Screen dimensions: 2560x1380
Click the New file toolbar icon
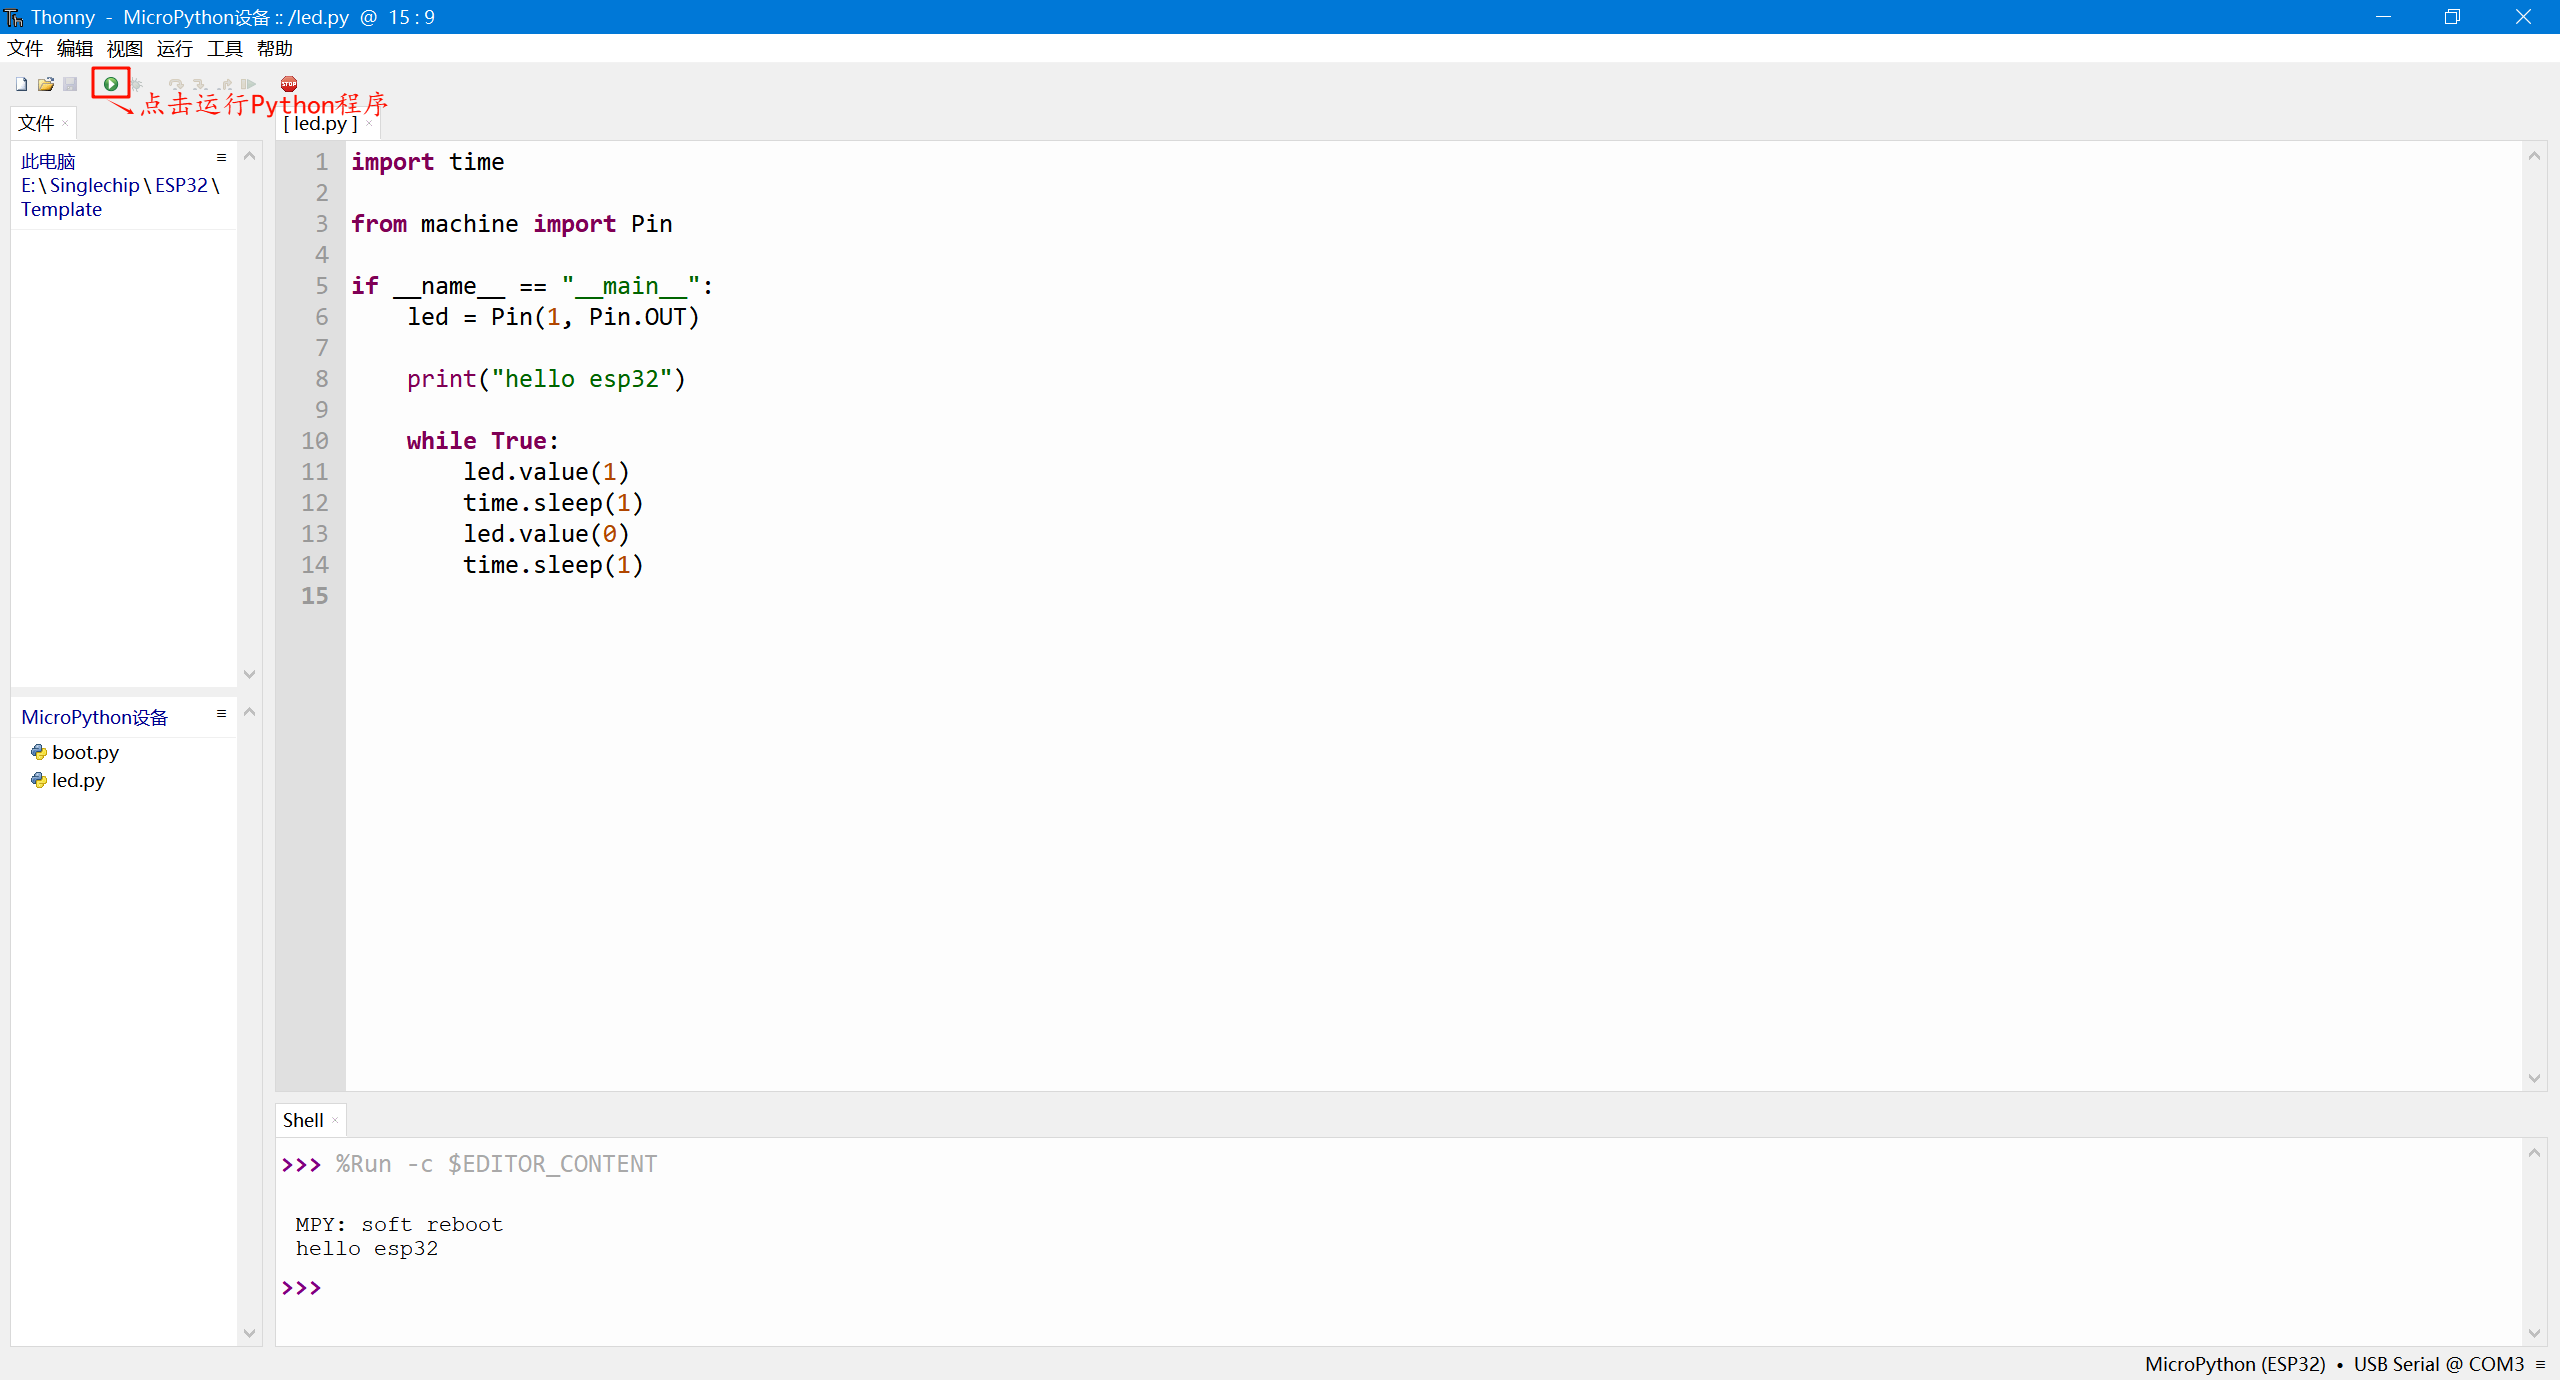click(x=21, y=84)
